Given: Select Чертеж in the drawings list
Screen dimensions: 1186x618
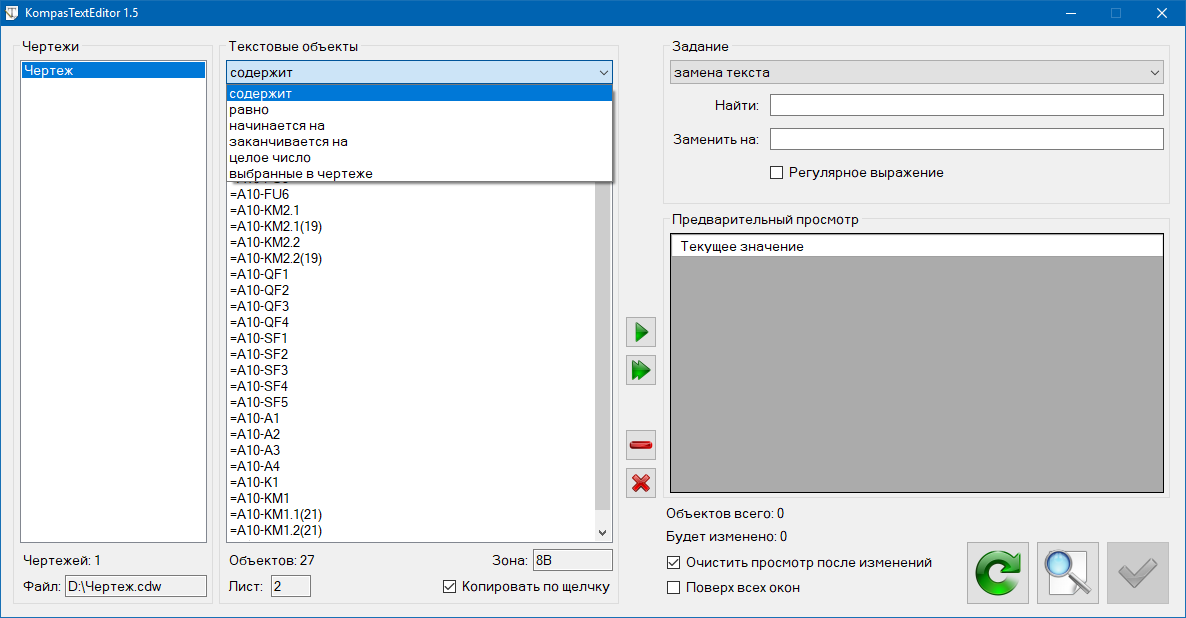Looking at the screenshot, I should click(x=112, y=71).
